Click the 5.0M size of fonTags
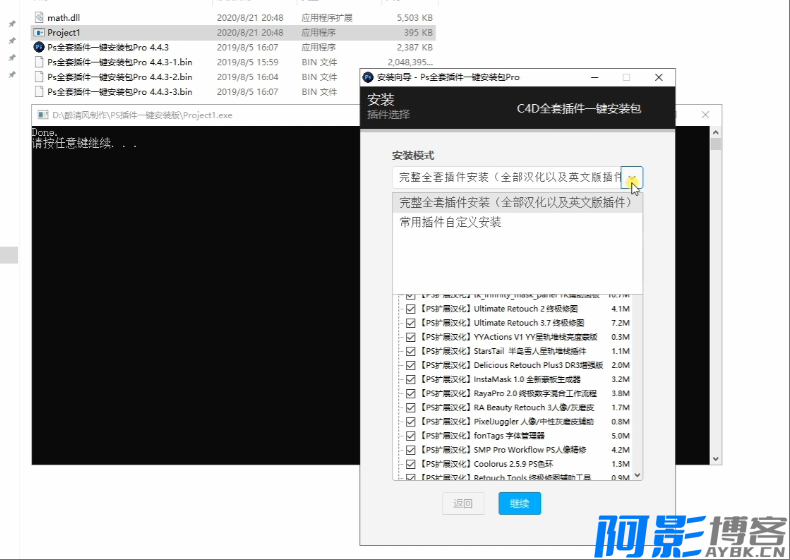 click(620, 436)
